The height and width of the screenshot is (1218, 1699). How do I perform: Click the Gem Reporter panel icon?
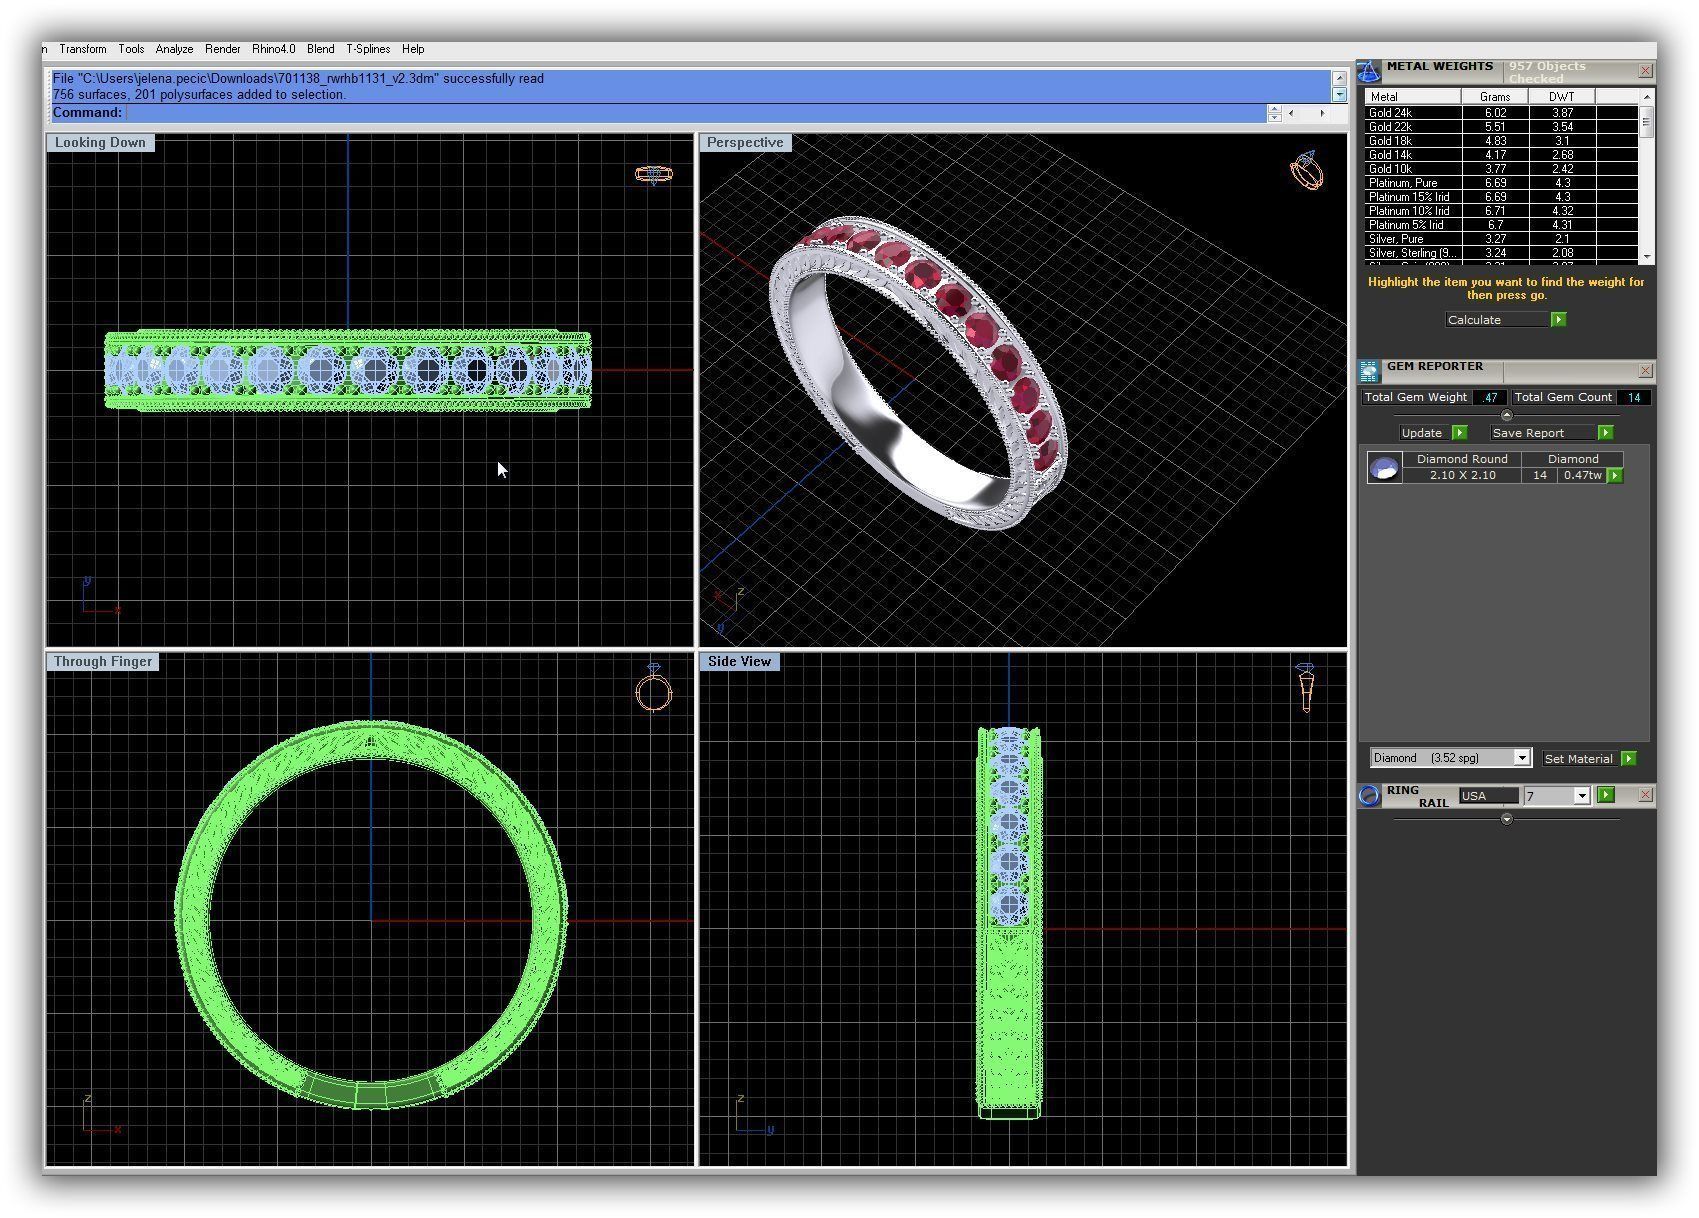1369,371
